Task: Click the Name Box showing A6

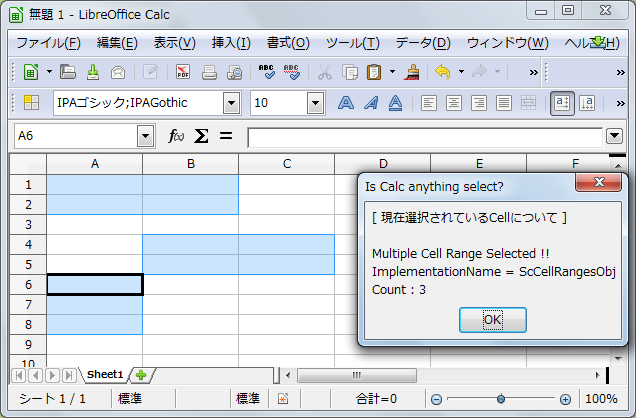Action: click(76, 136)
